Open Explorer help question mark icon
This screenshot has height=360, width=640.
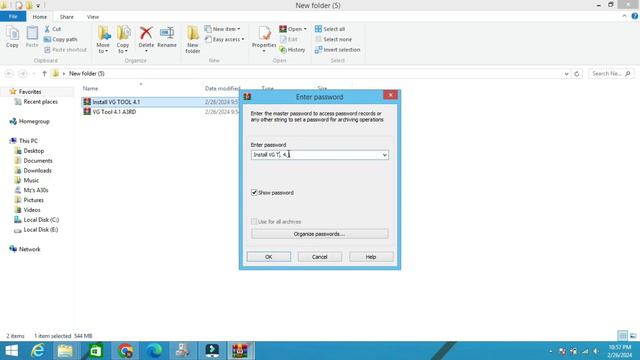pos(635,16)
